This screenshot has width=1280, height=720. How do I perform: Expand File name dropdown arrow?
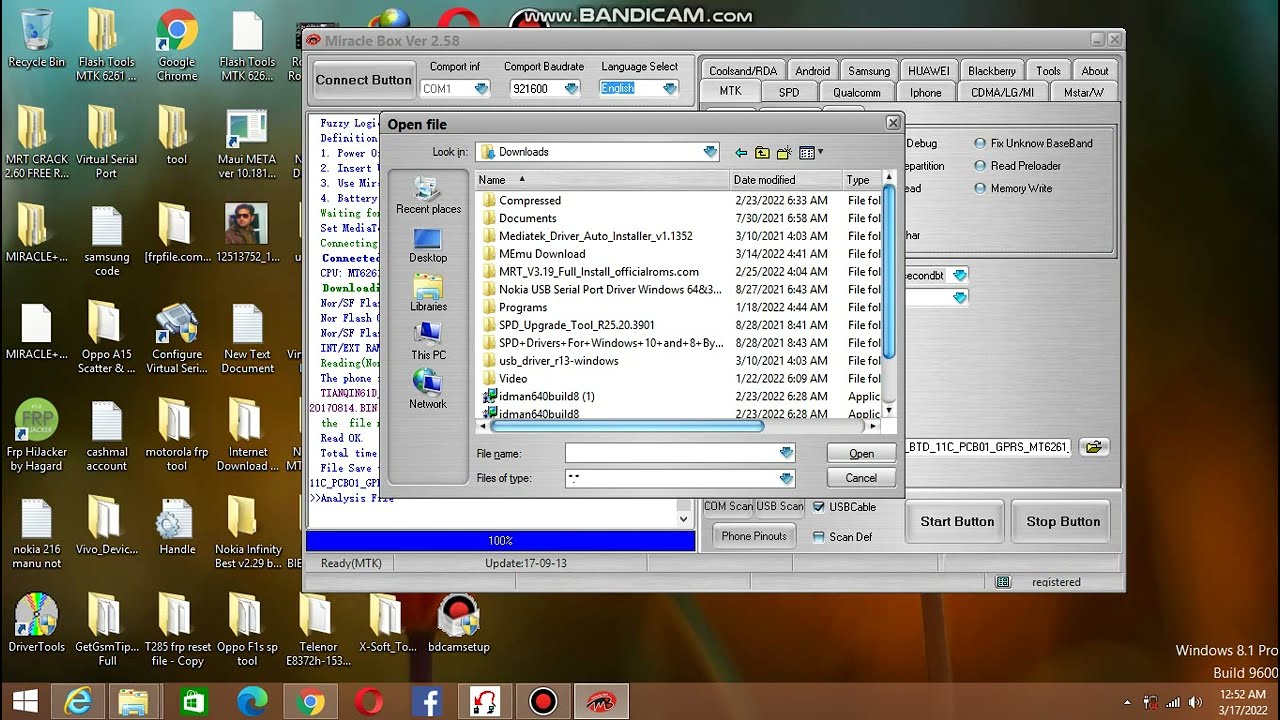(786, 453)
